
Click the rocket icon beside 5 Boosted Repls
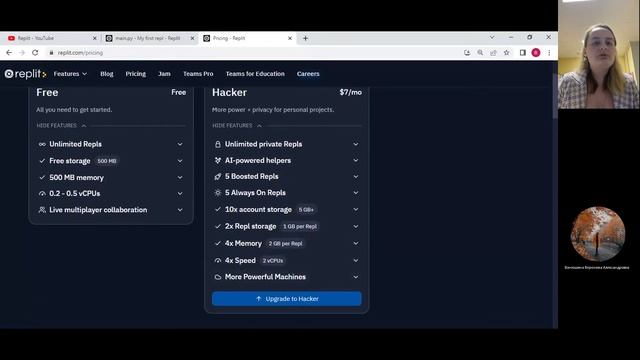coord(218,176)
